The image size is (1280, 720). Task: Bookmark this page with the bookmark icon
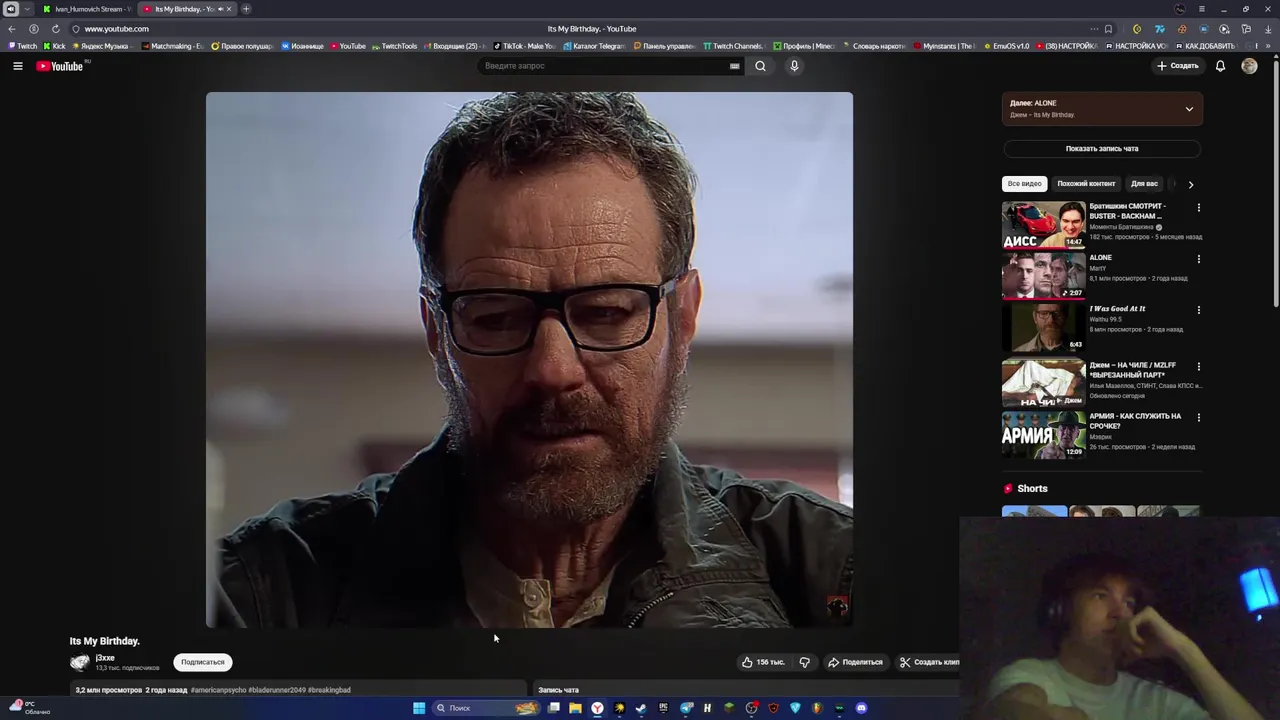coord(1108,29)
